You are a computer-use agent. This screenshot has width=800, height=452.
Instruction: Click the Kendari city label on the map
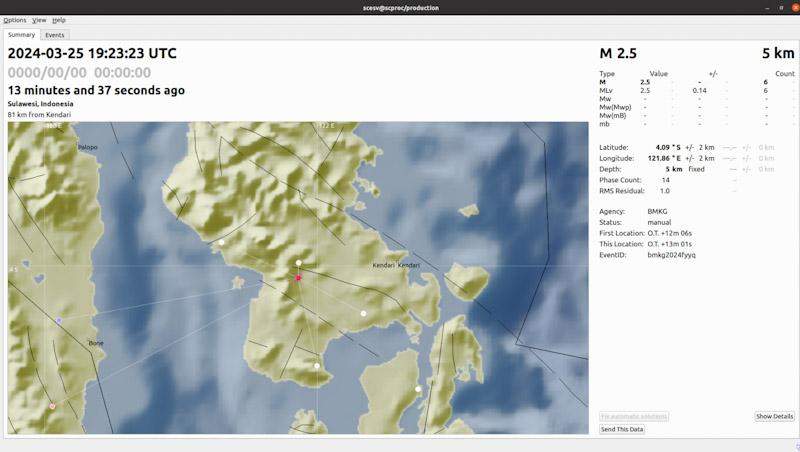[x=385, y=265]
